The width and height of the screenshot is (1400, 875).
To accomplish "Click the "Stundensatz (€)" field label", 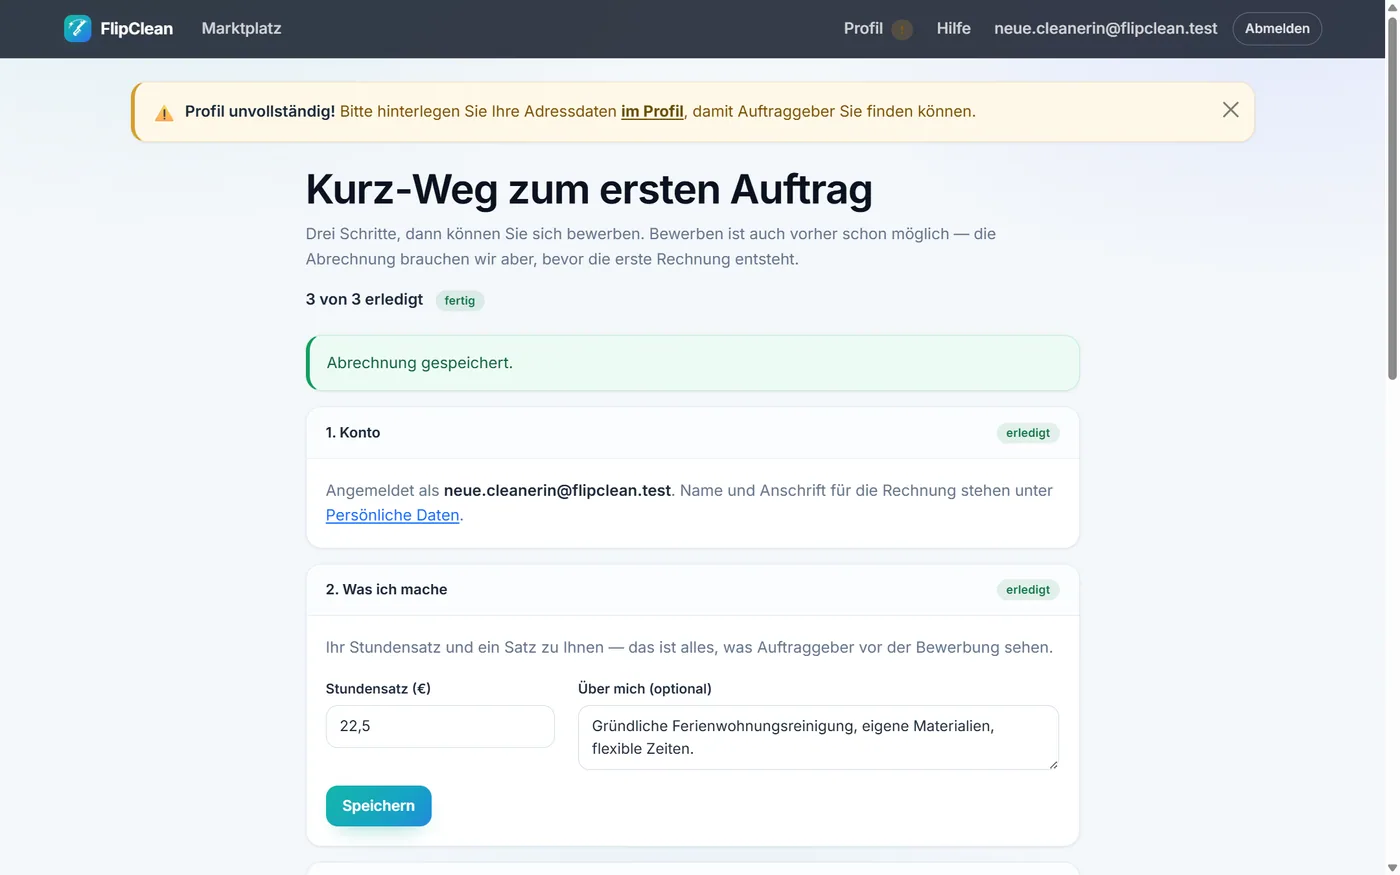I will click(378, 689).
